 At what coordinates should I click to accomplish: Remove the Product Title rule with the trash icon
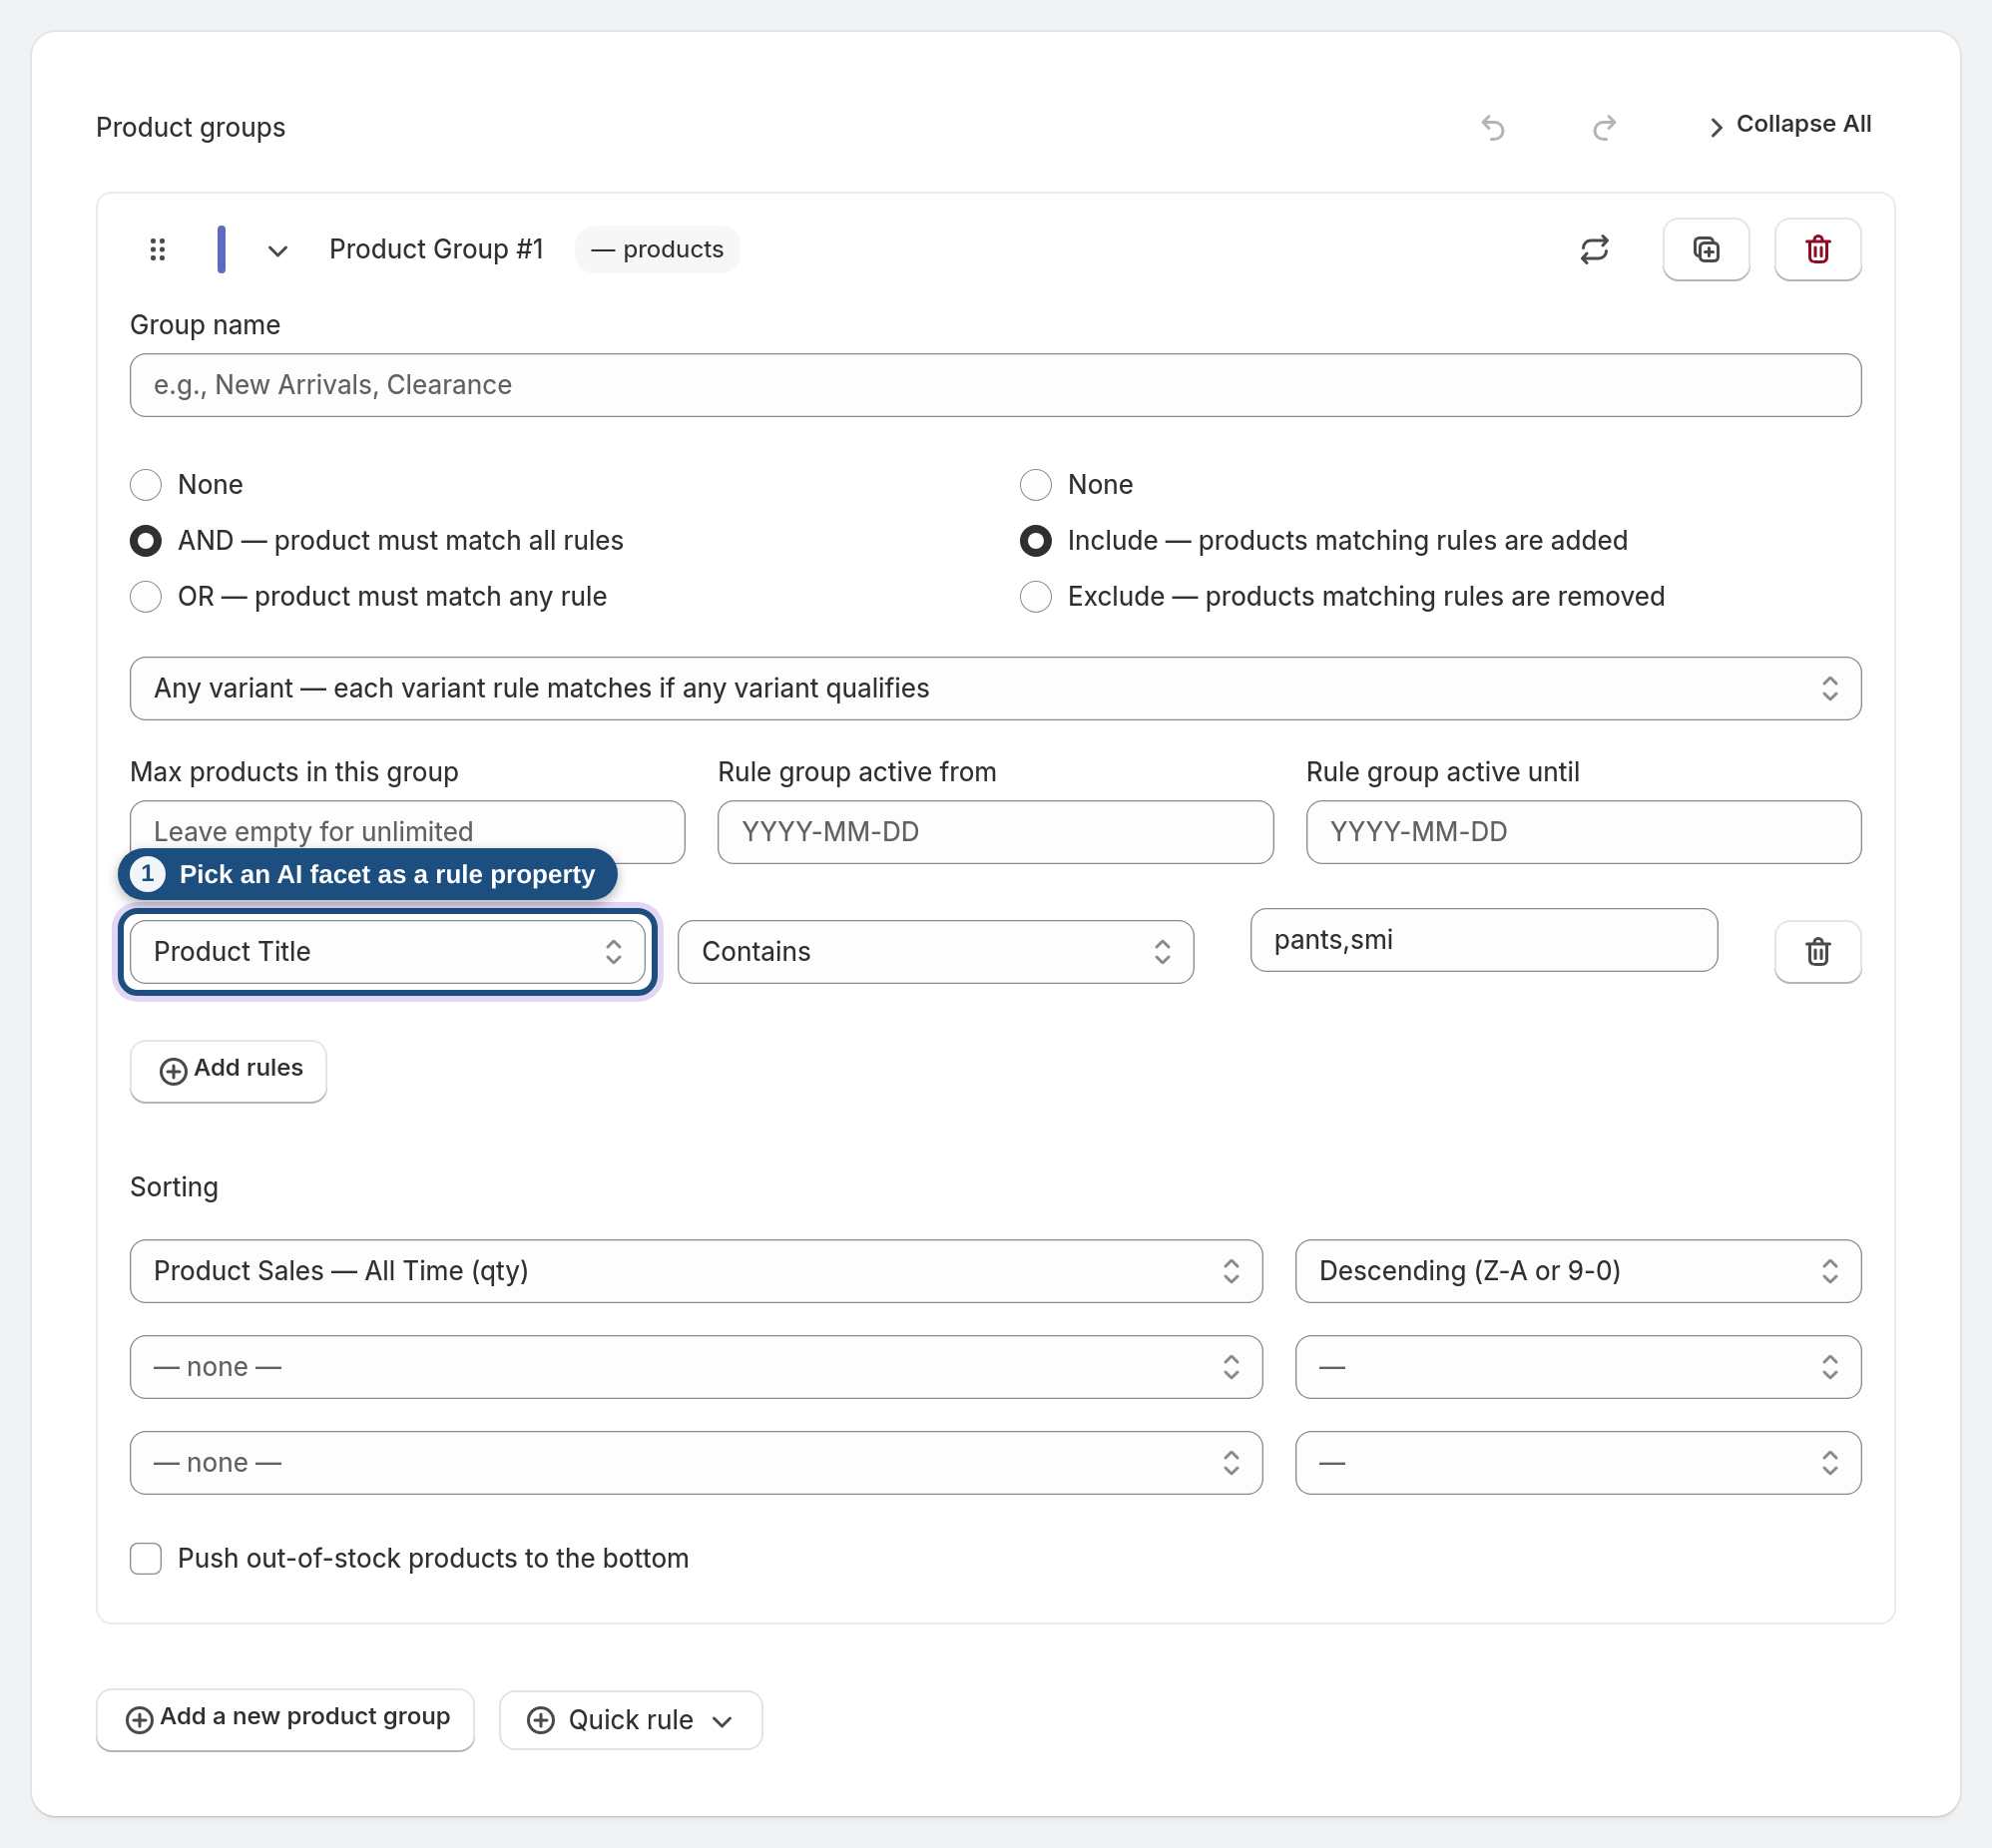point(1817,951)
